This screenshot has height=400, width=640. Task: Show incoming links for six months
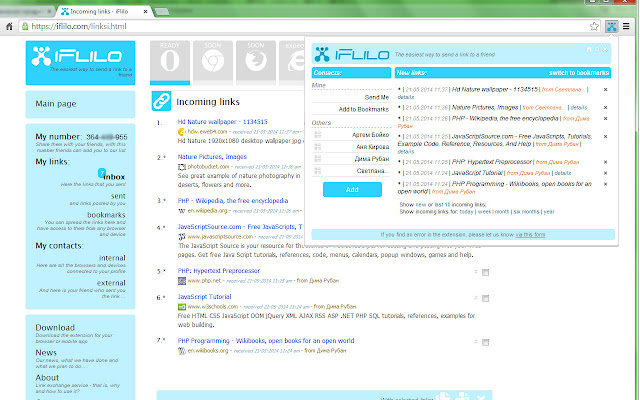point(527,212)
